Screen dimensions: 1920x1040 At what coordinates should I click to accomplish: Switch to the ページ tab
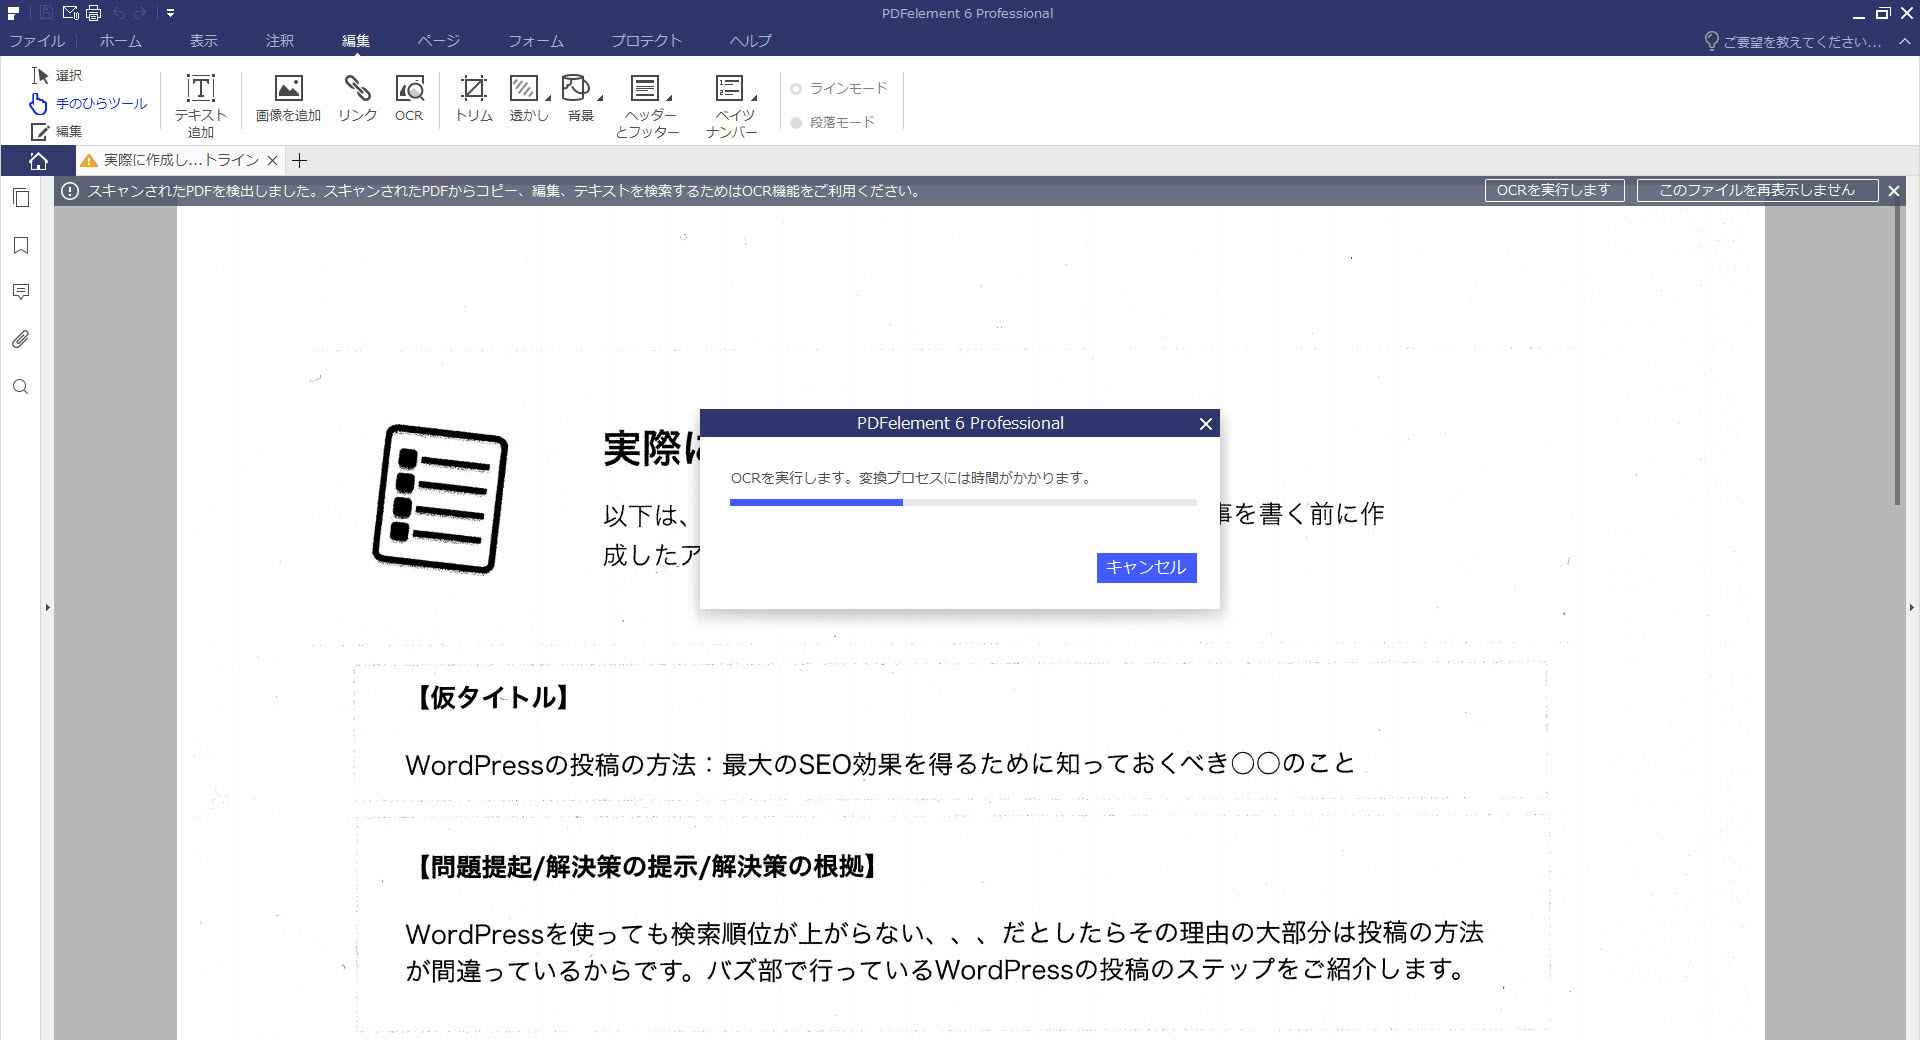439,41
